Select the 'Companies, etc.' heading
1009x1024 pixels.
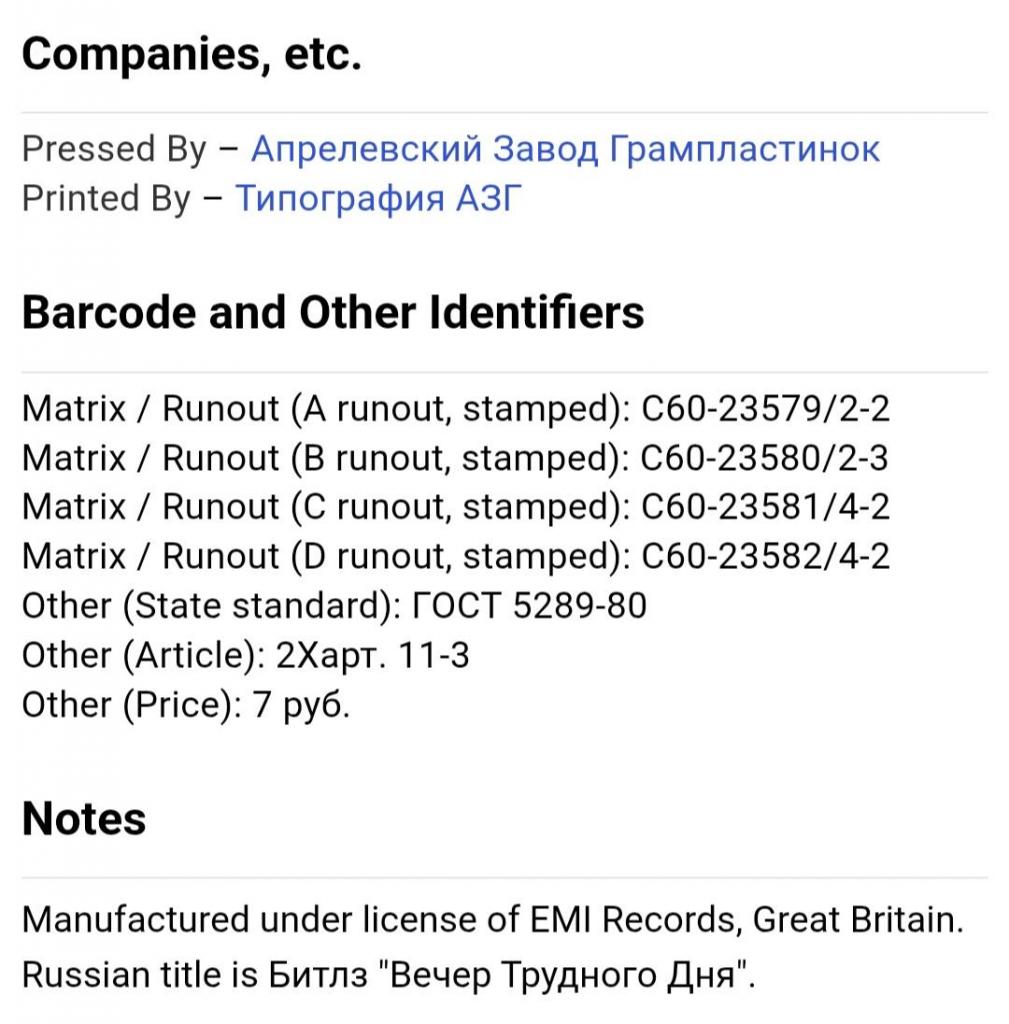point(192,54)
